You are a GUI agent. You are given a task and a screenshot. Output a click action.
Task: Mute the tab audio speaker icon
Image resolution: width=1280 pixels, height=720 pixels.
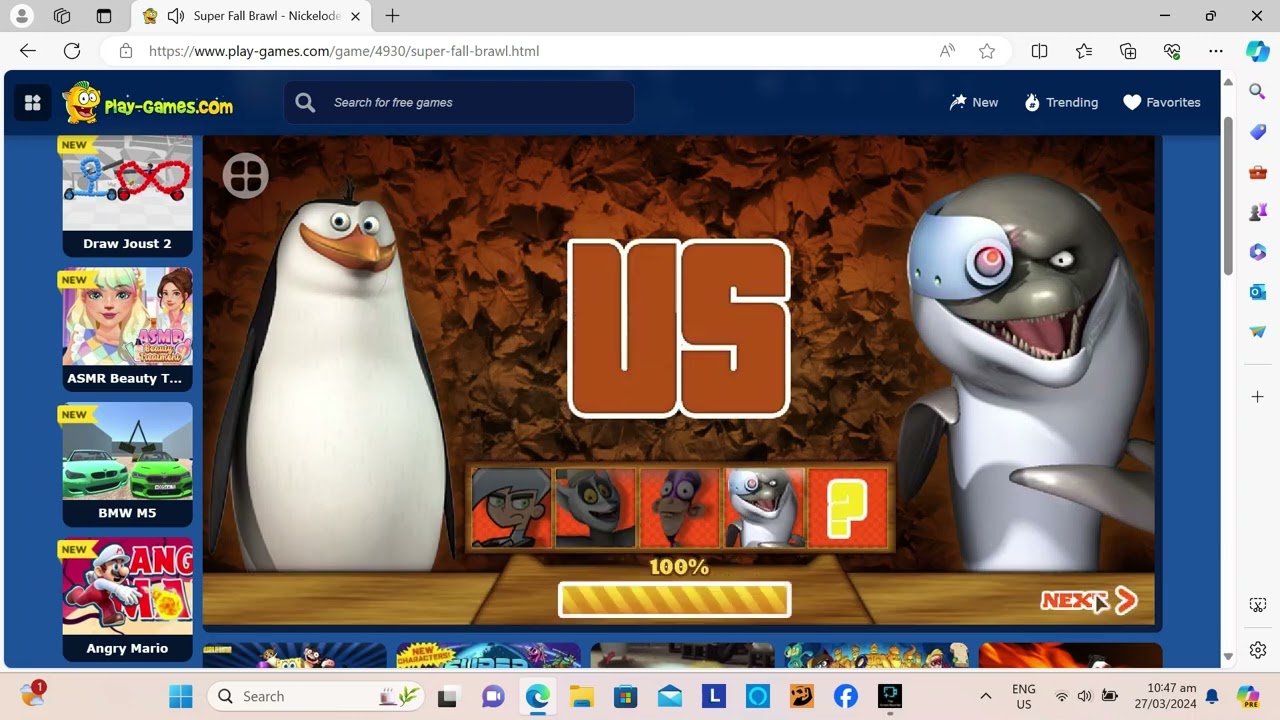pyautogui.click(x=176, y=16)
